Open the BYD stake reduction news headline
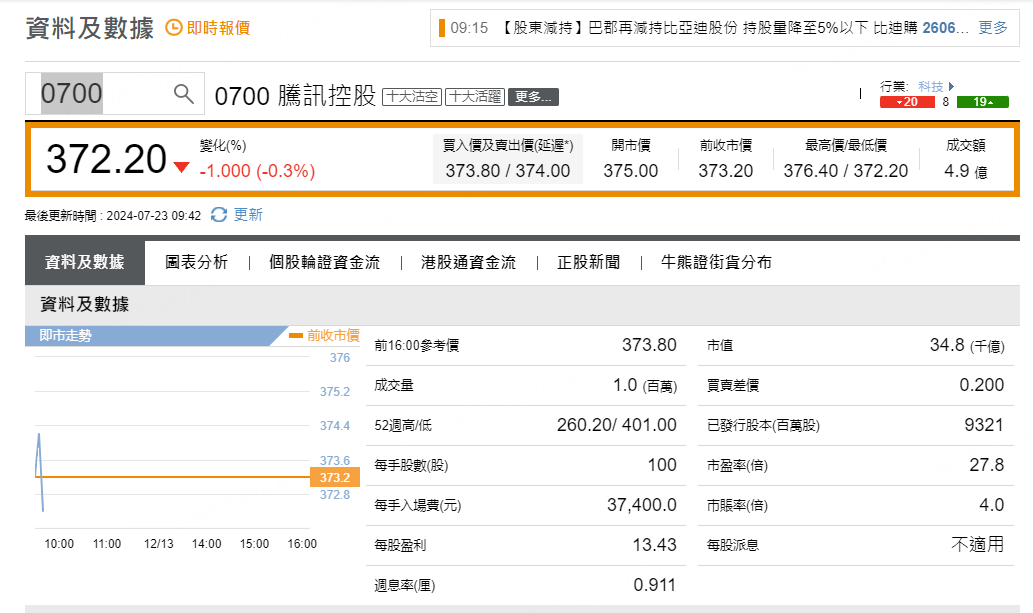This screenshot has height=613, width=1033. (x=735, y=28)
